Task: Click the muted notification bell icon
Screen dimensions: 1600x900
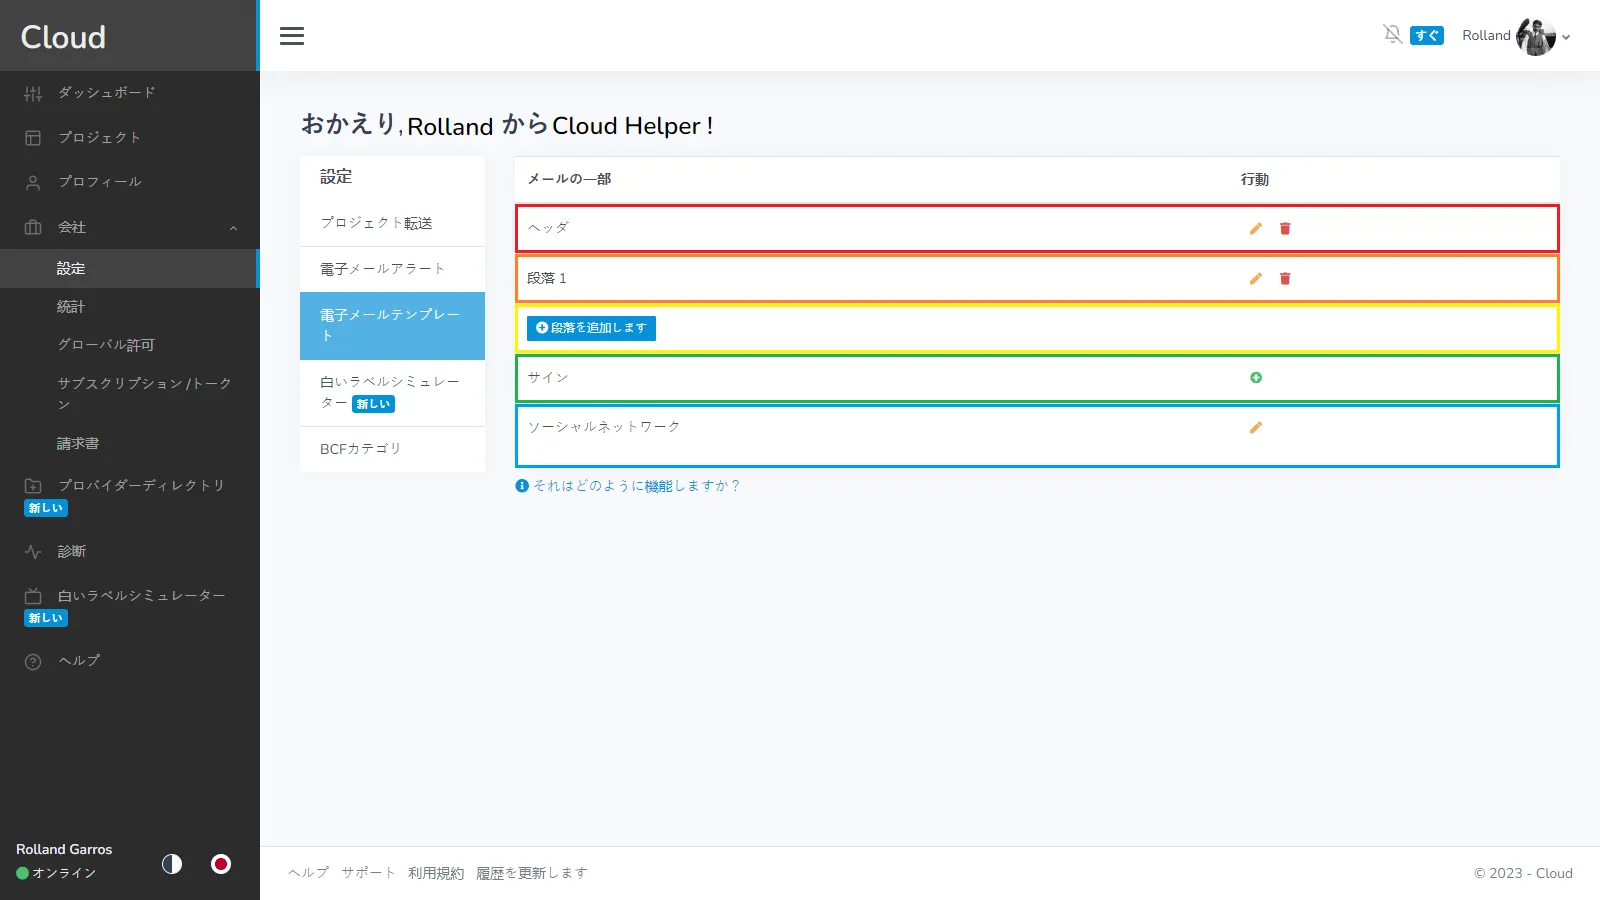Action: (x=1392, y=35)
